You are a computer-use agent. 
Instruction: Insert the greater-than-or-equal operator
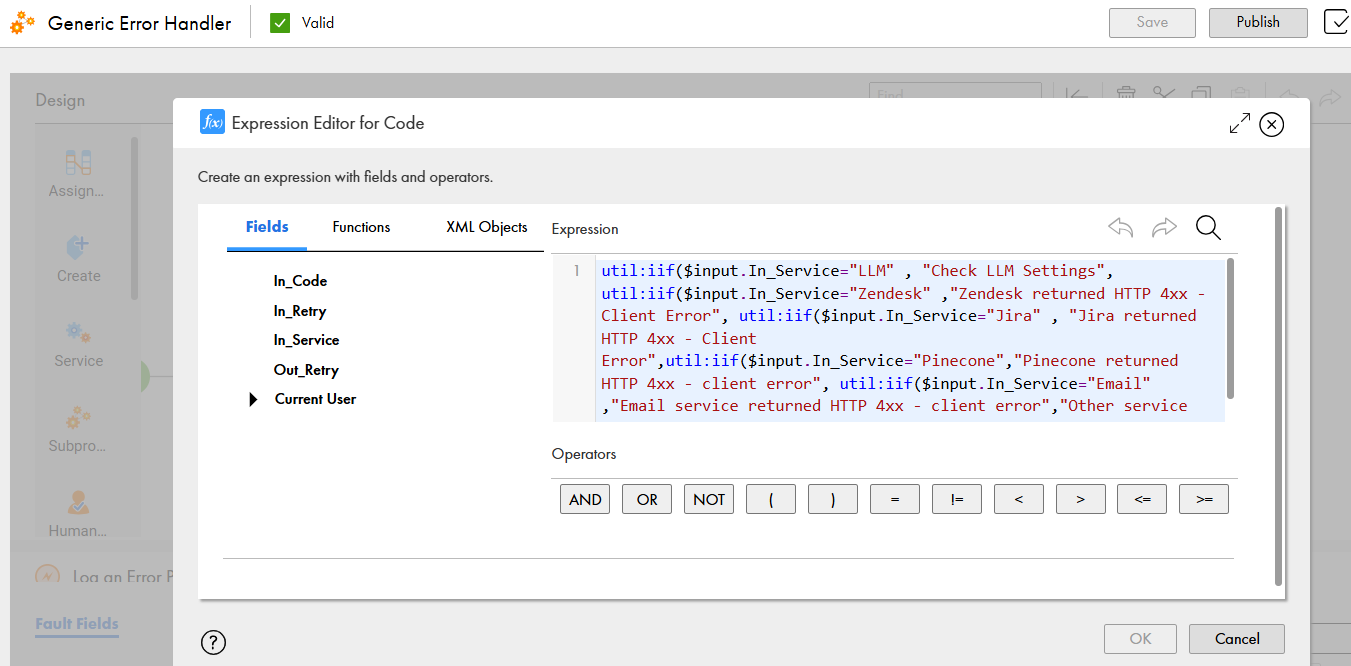tap(1204, 499)
